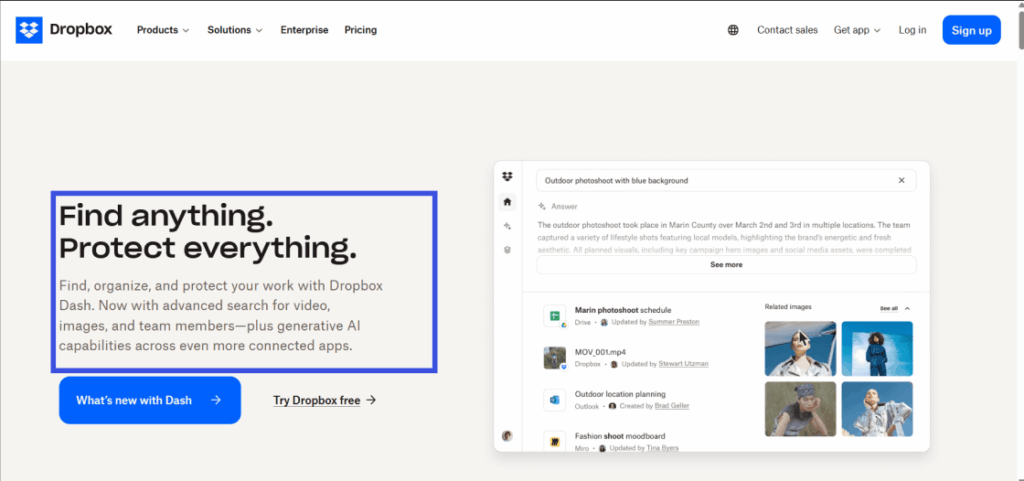Click the Dropbox logo icon in header
Screen dimensions: 1024x481
click(x=29, y=30)
